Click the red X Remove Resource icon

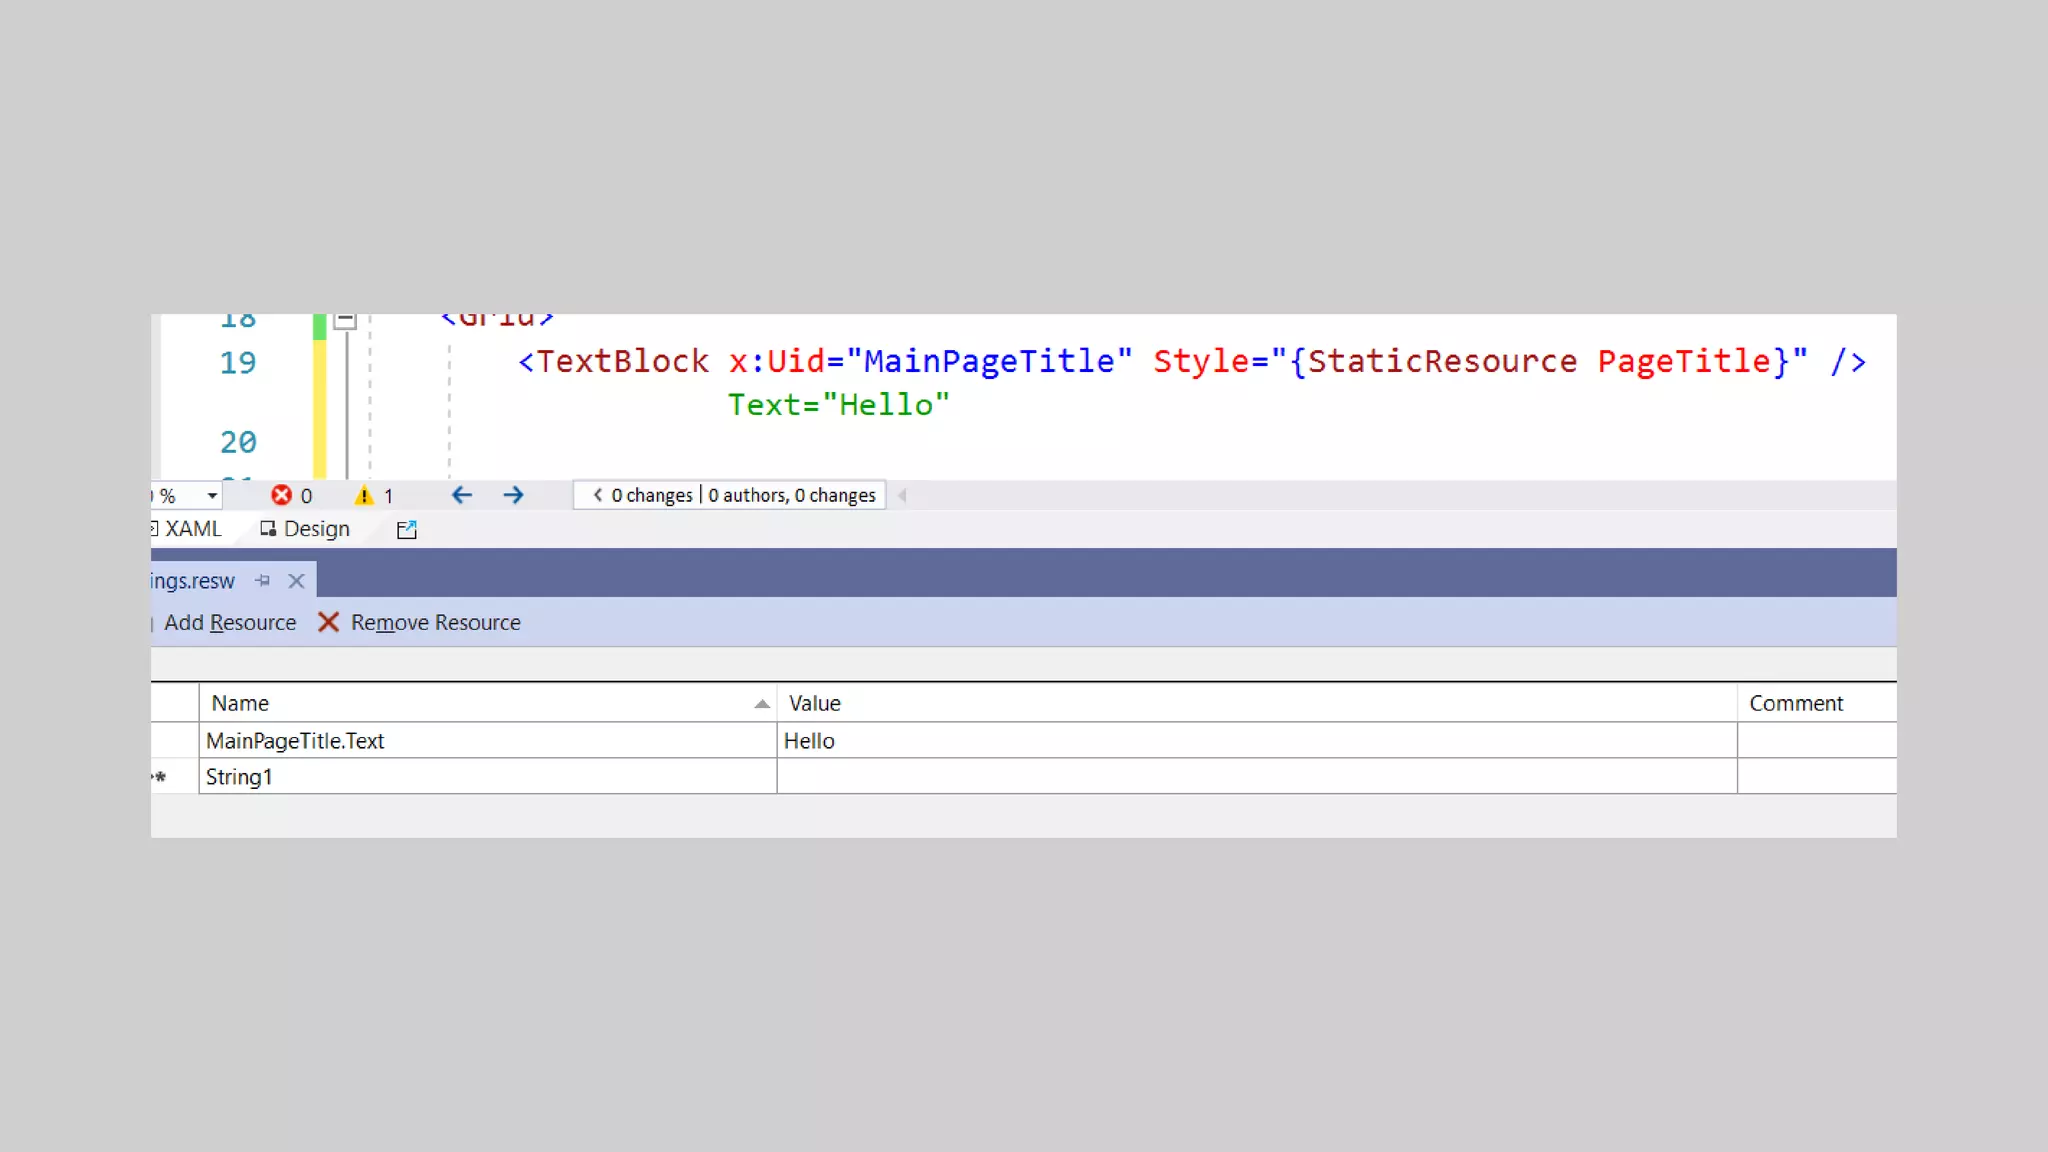(328, 622)
